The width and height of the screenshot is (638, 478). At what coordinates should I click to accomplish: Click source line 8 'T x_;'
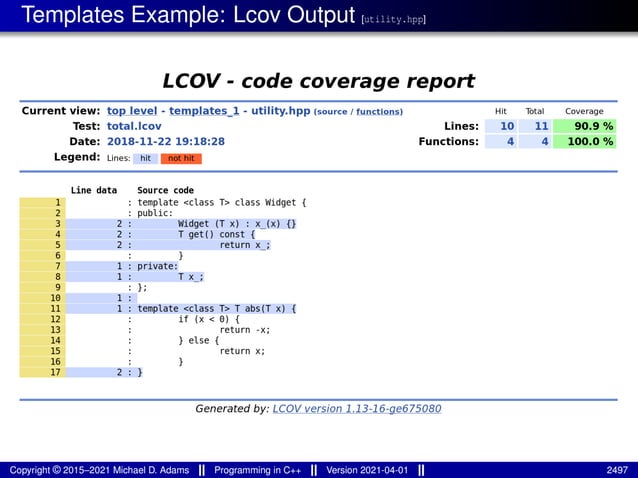point(191,277)
